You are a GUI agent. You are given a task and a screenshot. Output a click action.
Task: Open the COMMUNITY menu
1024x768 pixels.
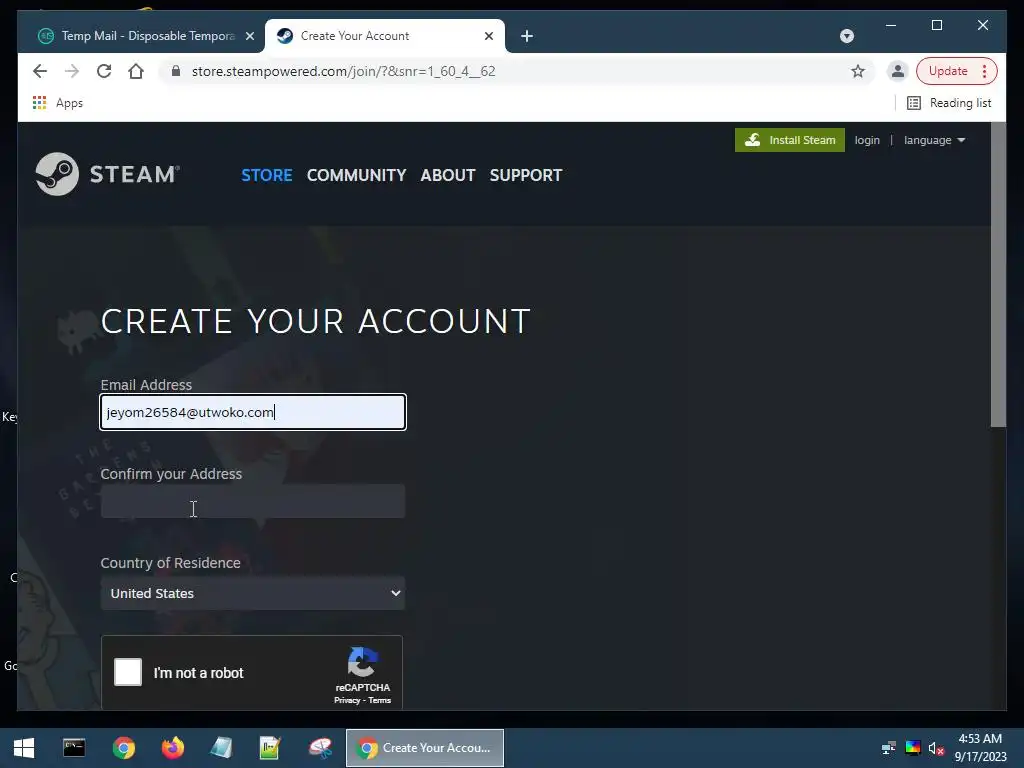pos(357,175)
